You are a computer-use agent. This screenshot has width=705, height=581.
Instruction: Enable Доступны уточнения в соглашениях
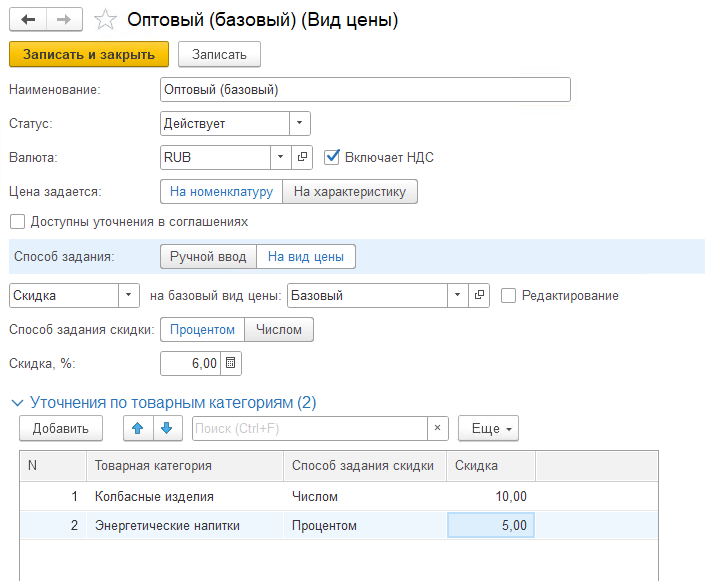tap(17, 222)
